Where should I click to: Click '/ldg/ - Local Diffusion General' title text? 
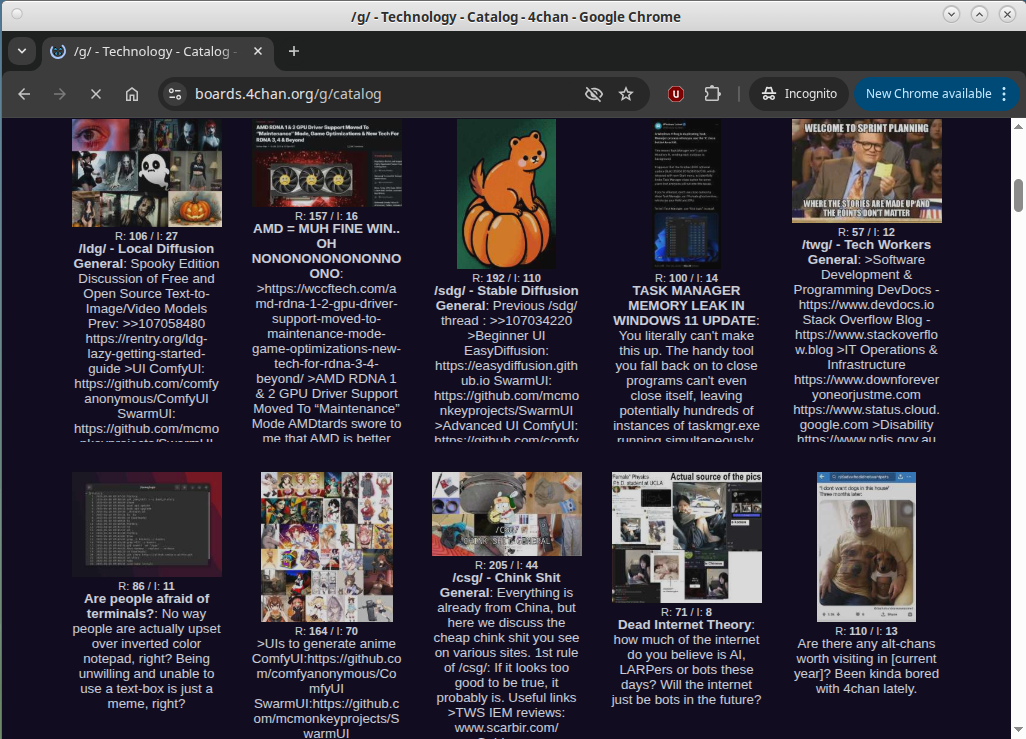(145, 256)
